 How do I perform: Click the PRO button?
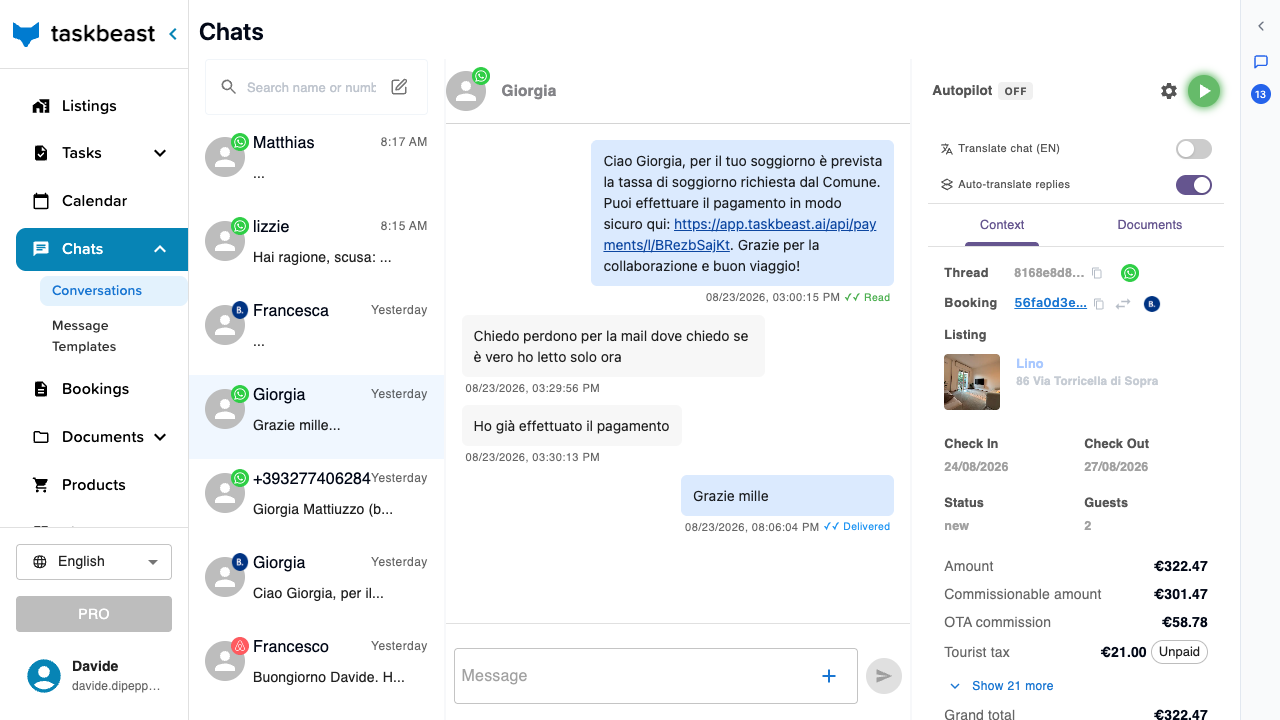(x=94, y=614)
